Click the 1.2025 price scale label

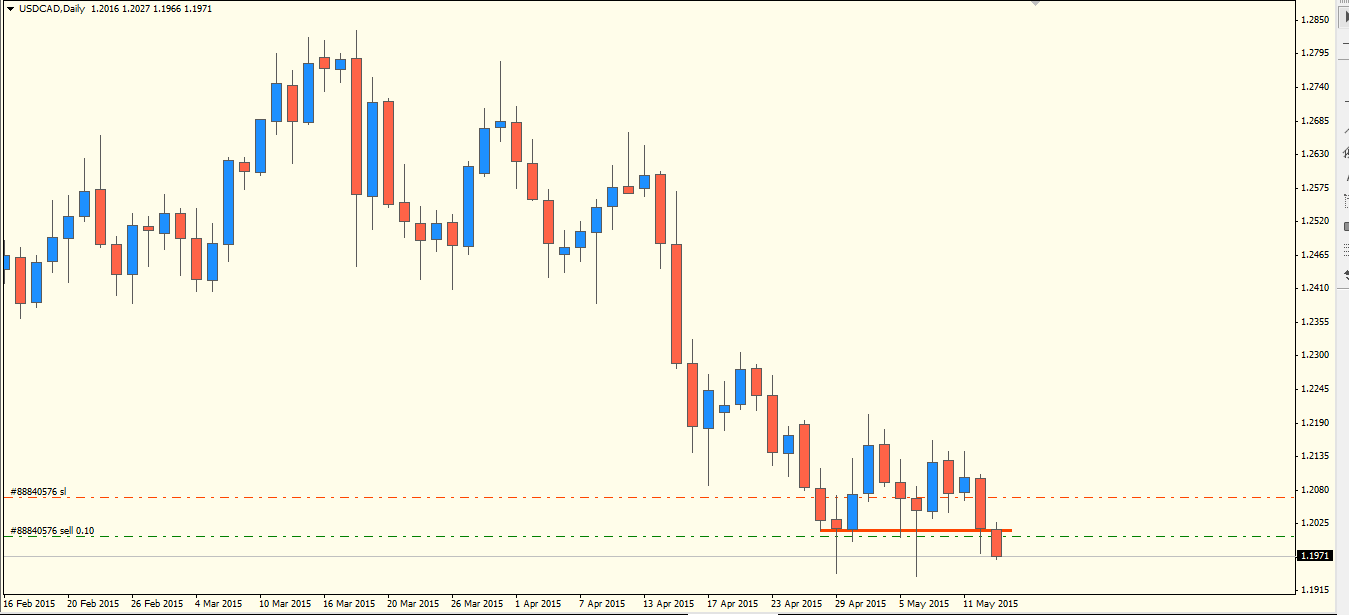point(1316,523)
